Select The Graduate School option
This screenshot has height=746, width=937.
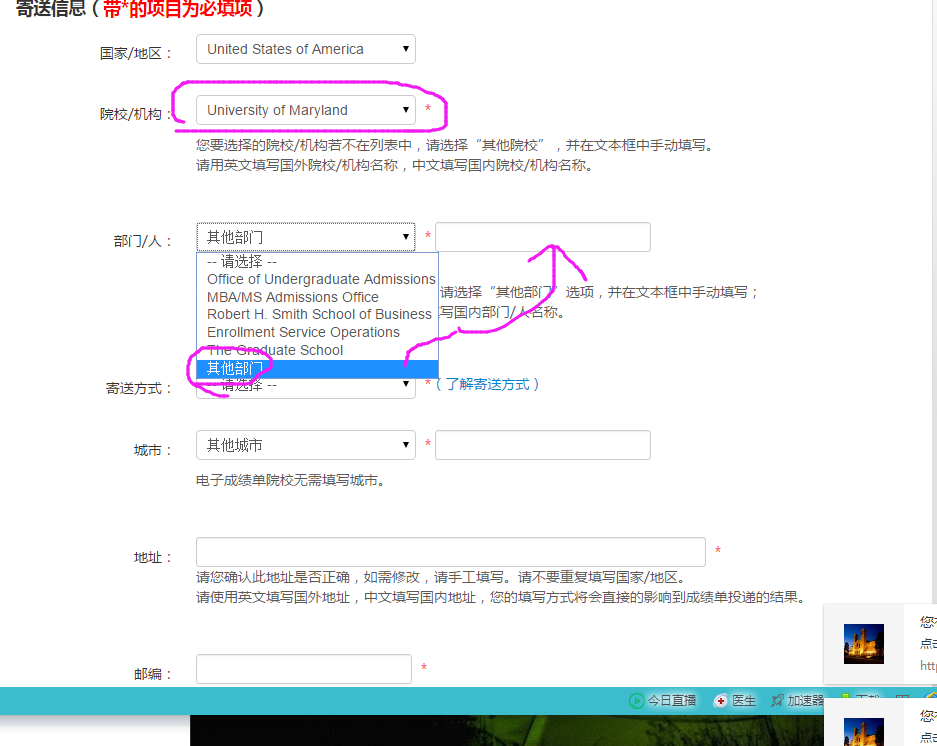[x=317, y=350]
